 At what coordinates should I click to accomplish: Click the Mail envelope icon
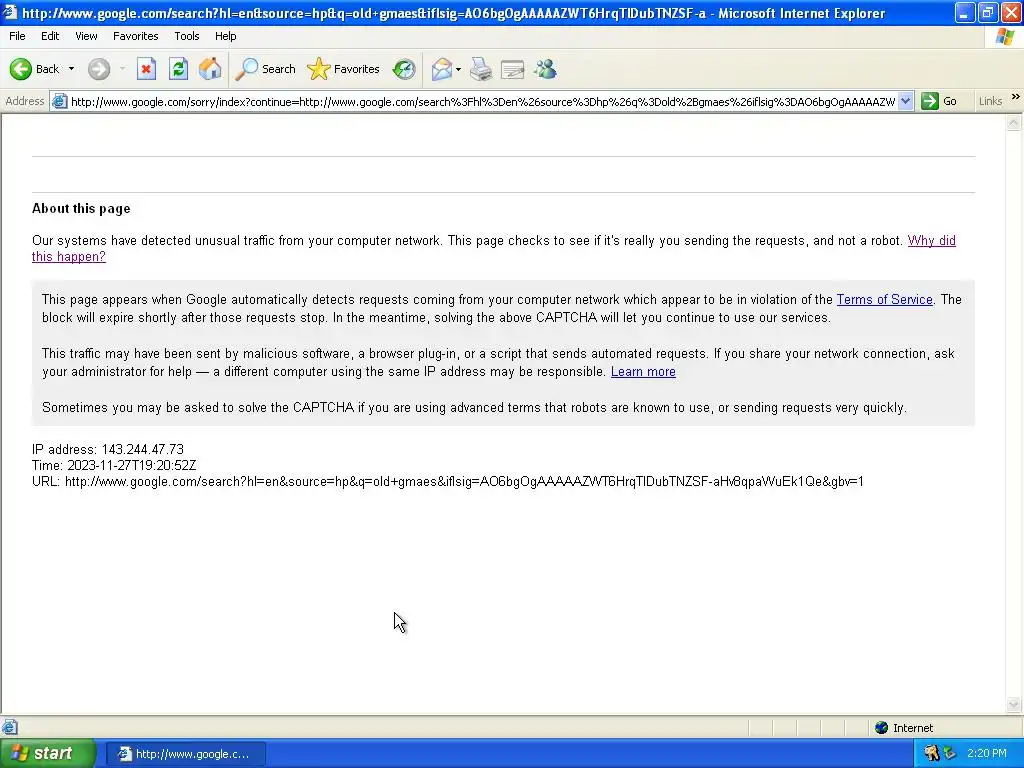pos(441,69)
